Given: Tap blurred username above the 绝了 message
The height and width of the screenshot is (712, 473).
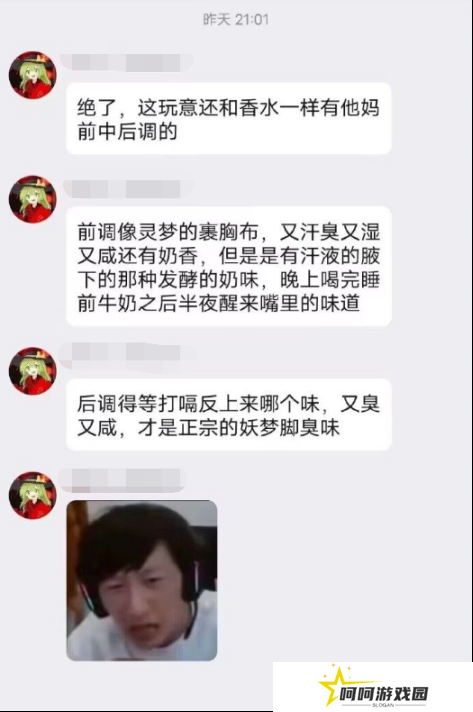Looking at the screenshot, I should pos(126,63).
